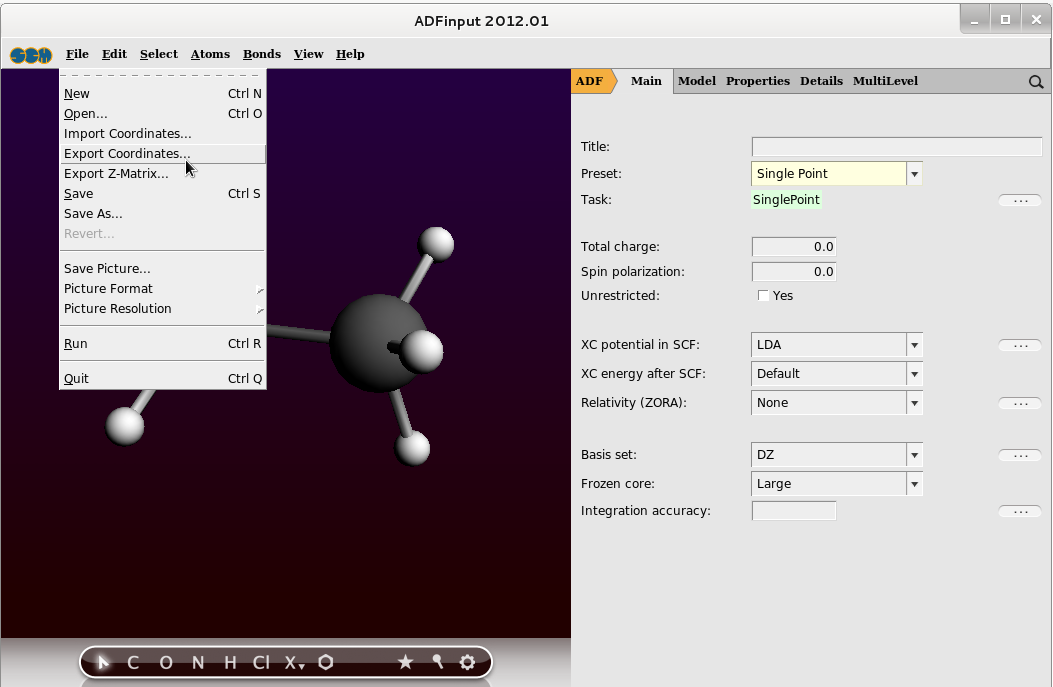Click the ellipsis button next to Task
1053x687 pixels.
(1020, 201)
